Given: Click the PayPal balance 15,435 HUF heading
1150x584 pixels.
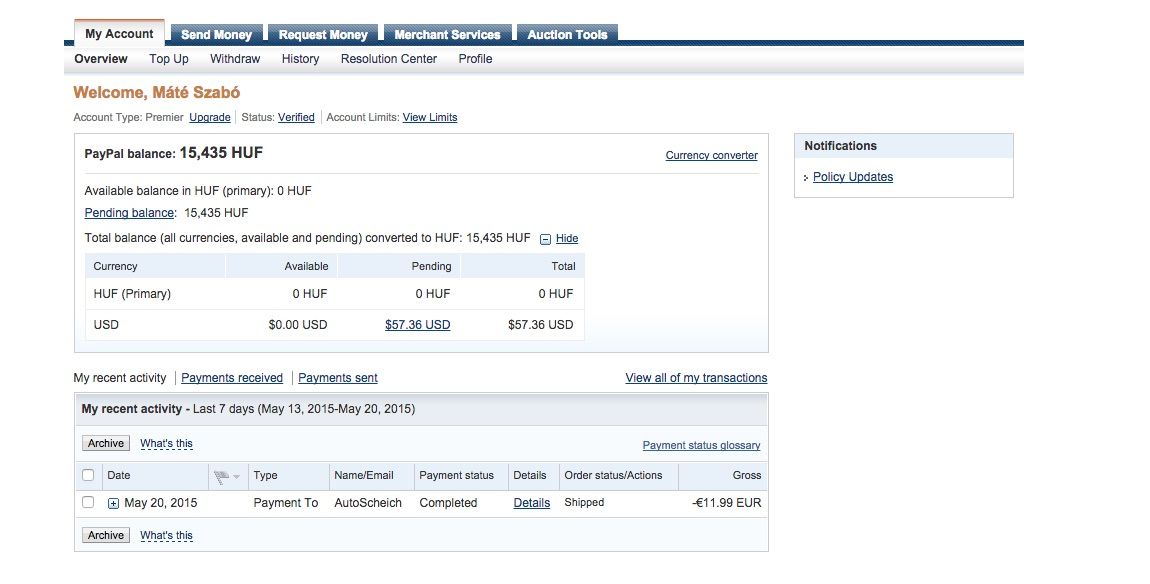Looking at the screenshot, I should [174, 153].
